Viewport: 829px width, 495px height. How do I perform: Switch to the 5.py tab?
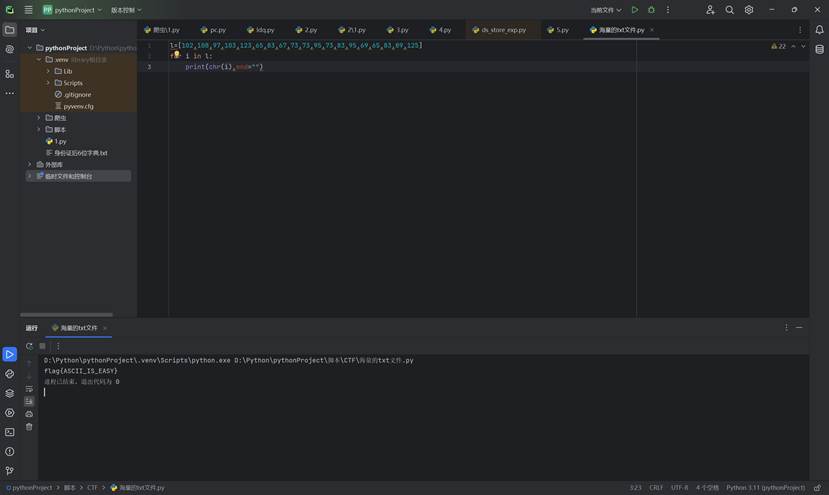[558, 30]
